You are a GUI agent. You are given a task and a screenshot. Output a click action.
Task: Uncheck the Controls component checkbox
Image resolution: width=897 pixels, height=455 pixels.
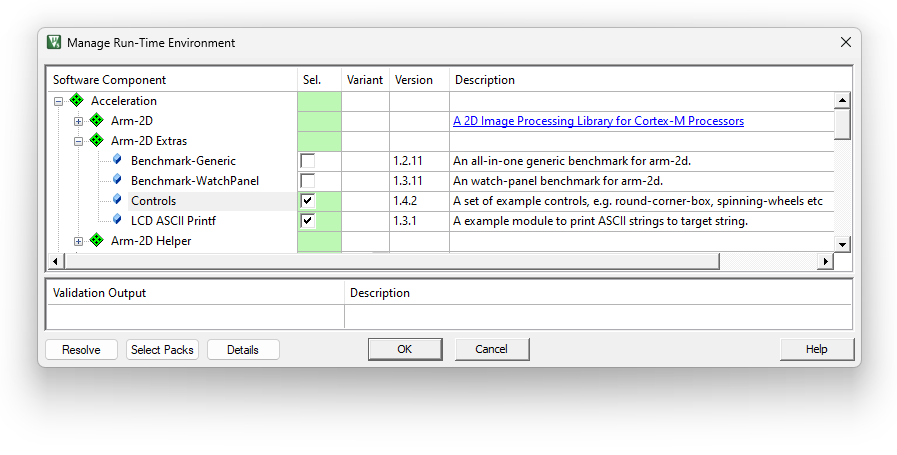pos(308,201)
